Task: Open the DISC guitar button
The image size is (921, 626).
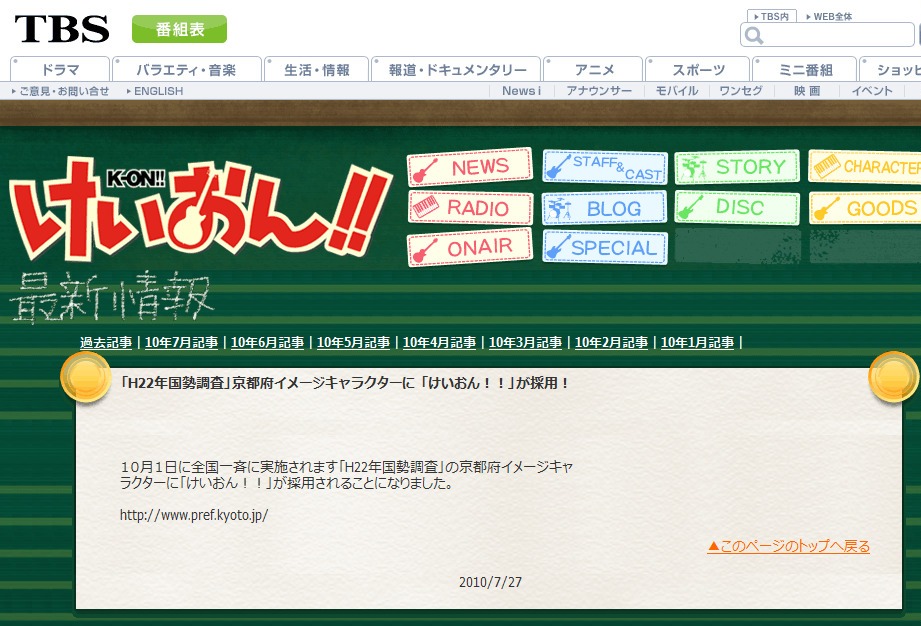Action: (x=737, y=207)
